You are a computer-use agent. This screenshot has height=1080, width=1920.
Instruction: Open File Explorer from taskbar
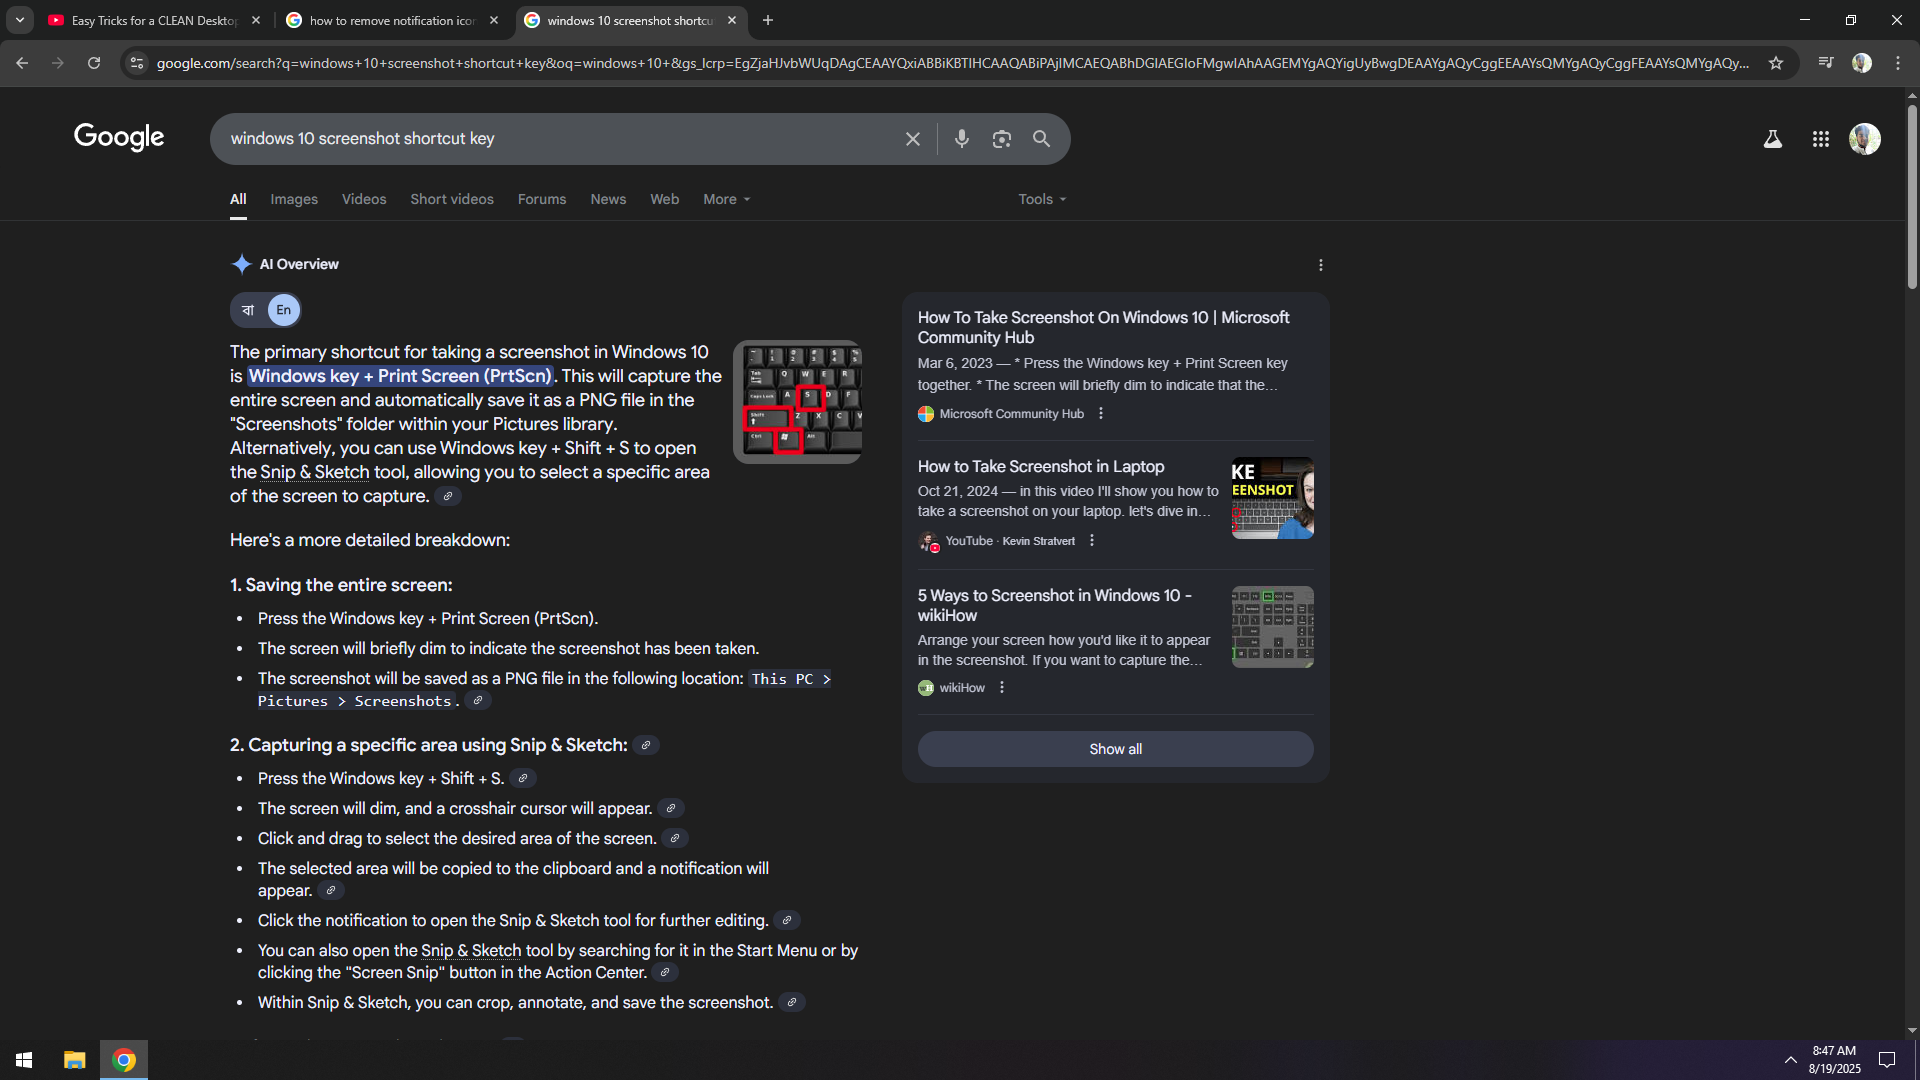point(75,1060)
